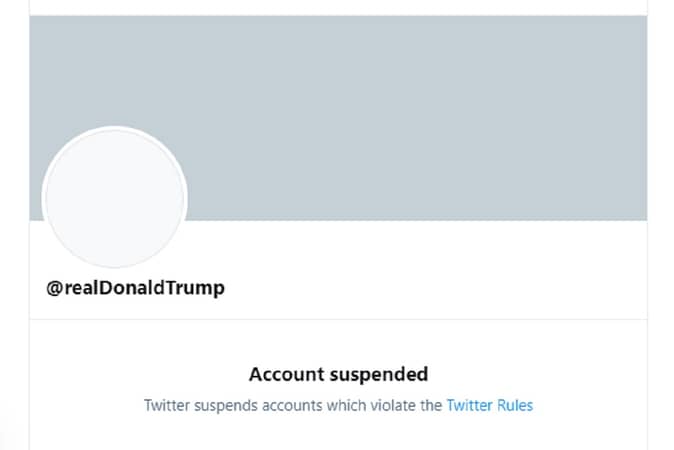Click the empty area right of the handle

[x=430, y=288]
